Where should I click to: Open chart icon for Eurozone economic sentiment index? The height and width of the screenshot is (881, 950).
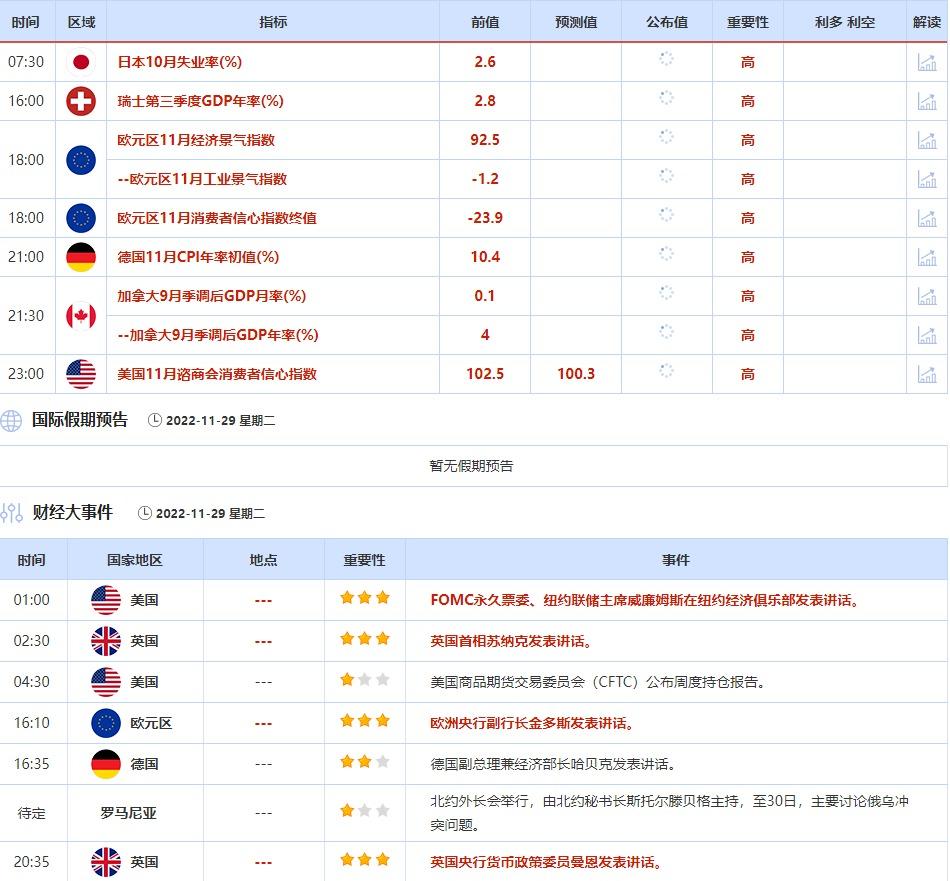coord(927,140)
